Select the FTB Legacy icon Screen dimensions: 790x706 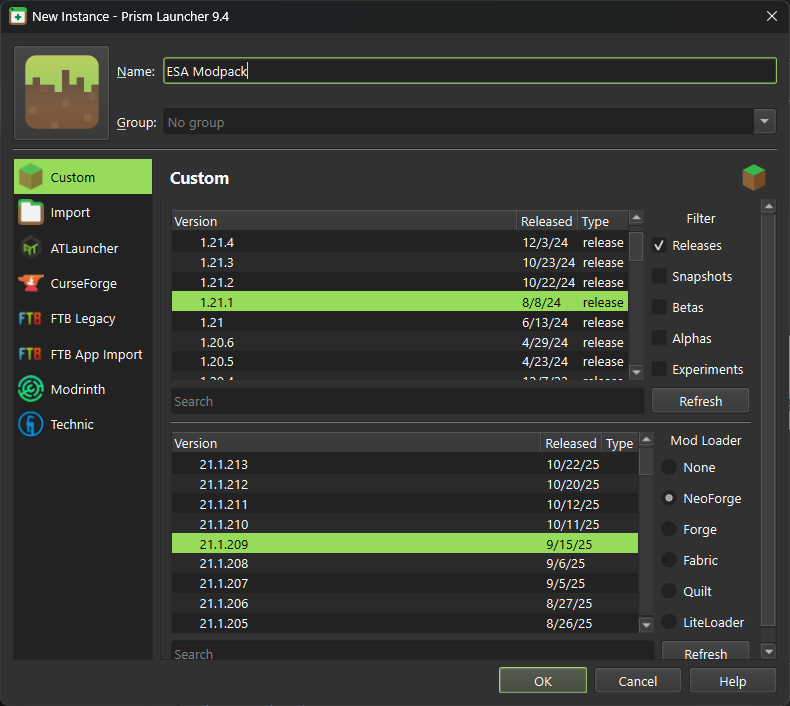pos(31,319)
